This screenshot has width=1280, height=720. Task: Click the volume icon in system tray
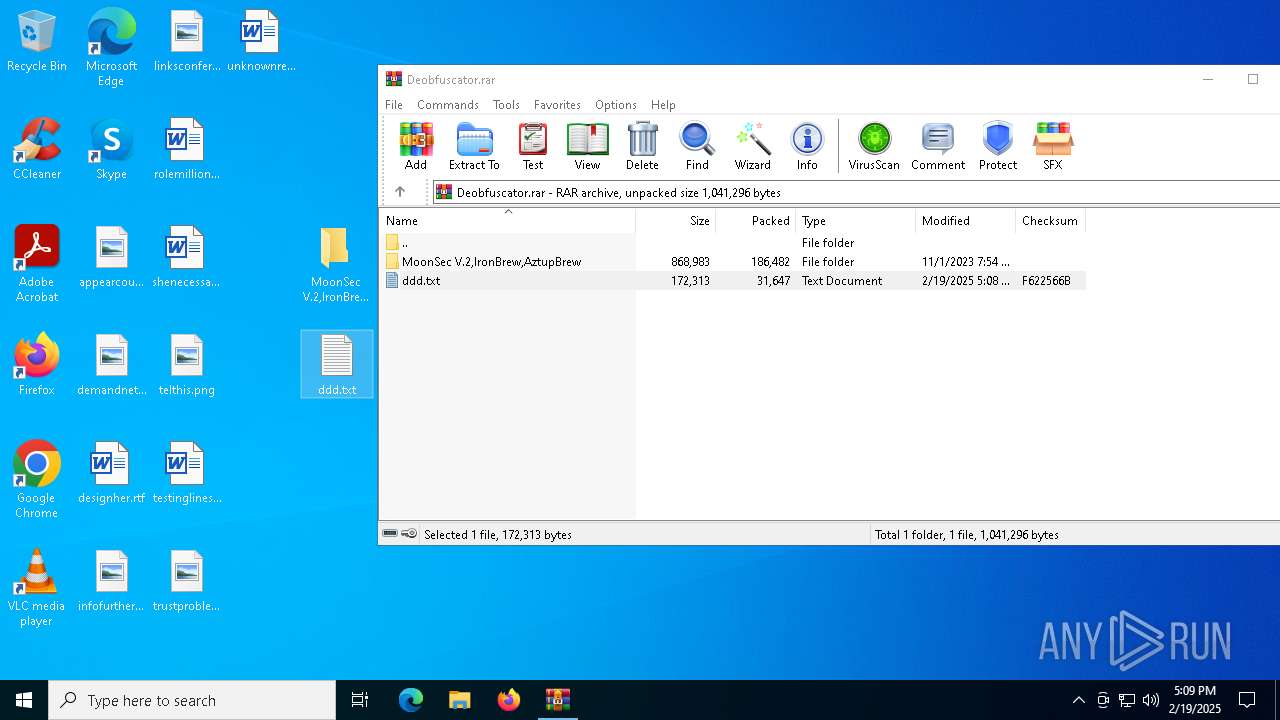[x=1151, y=700]
